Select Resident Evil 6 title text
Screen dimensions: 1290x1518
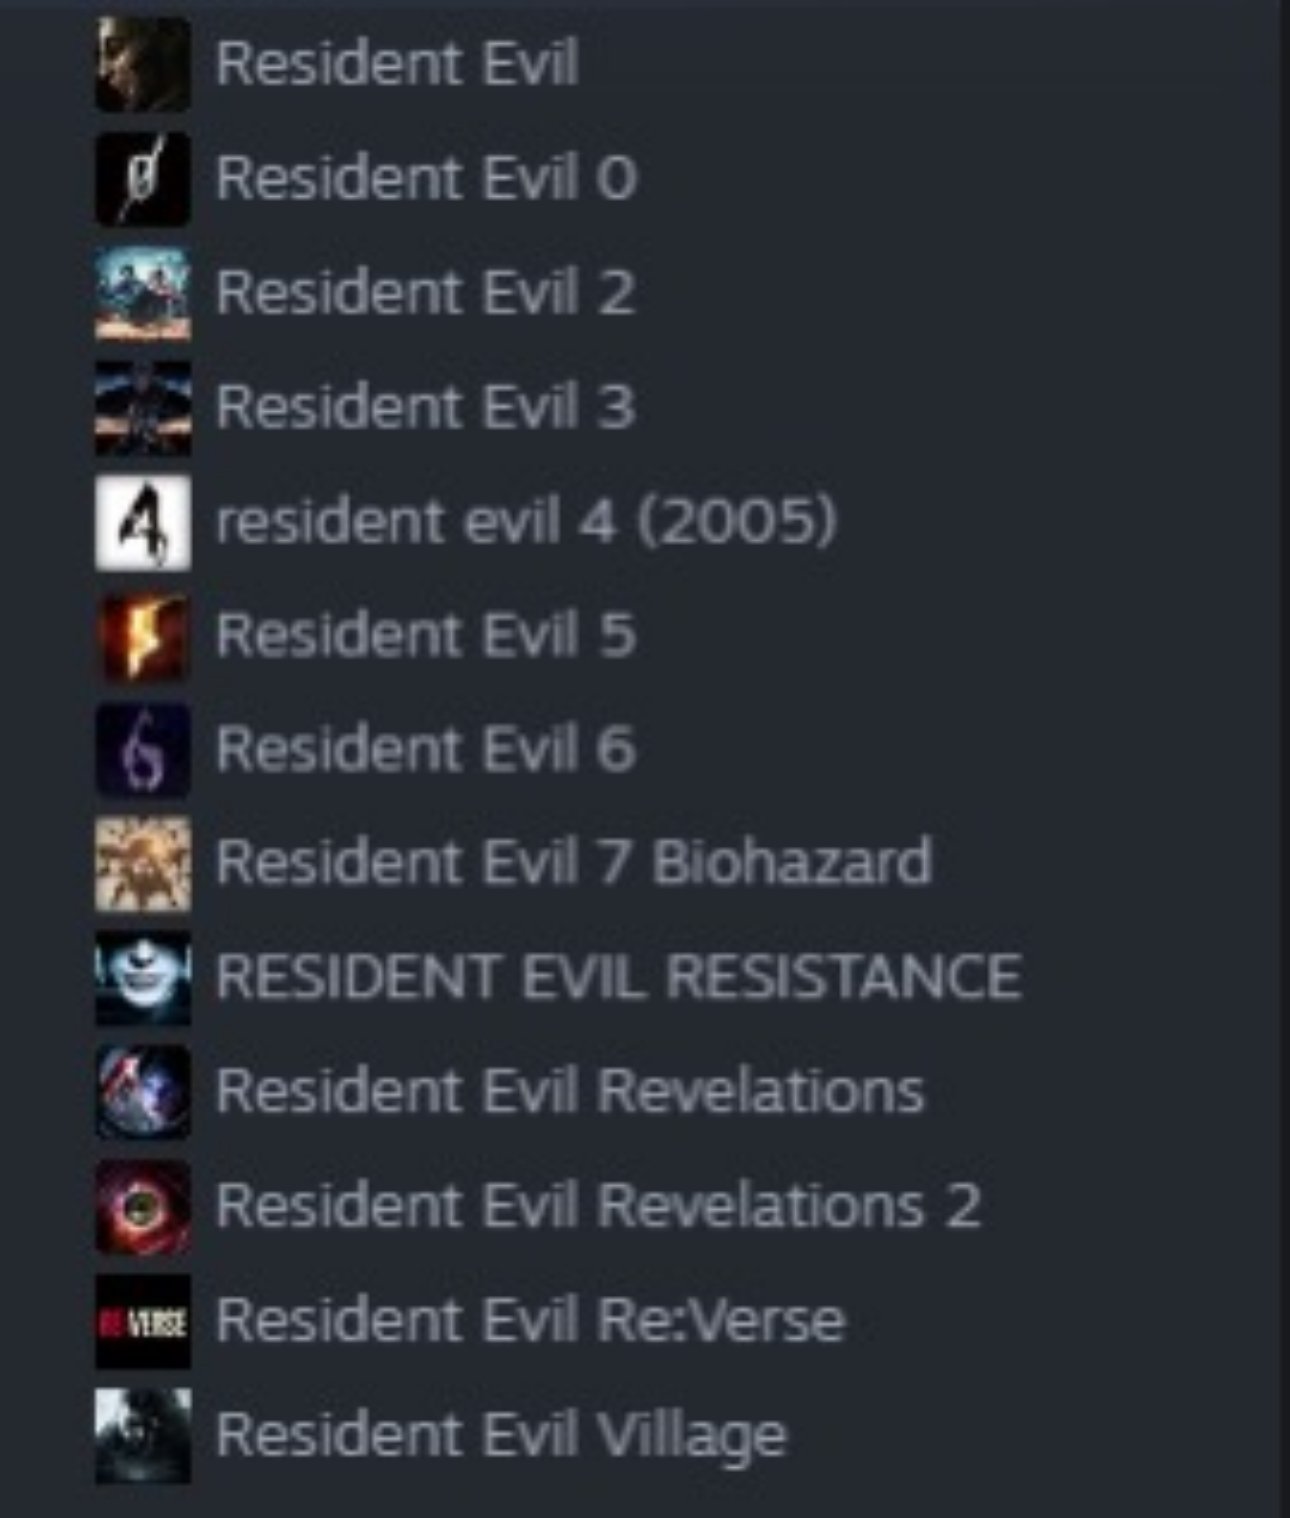pos(426,750)
